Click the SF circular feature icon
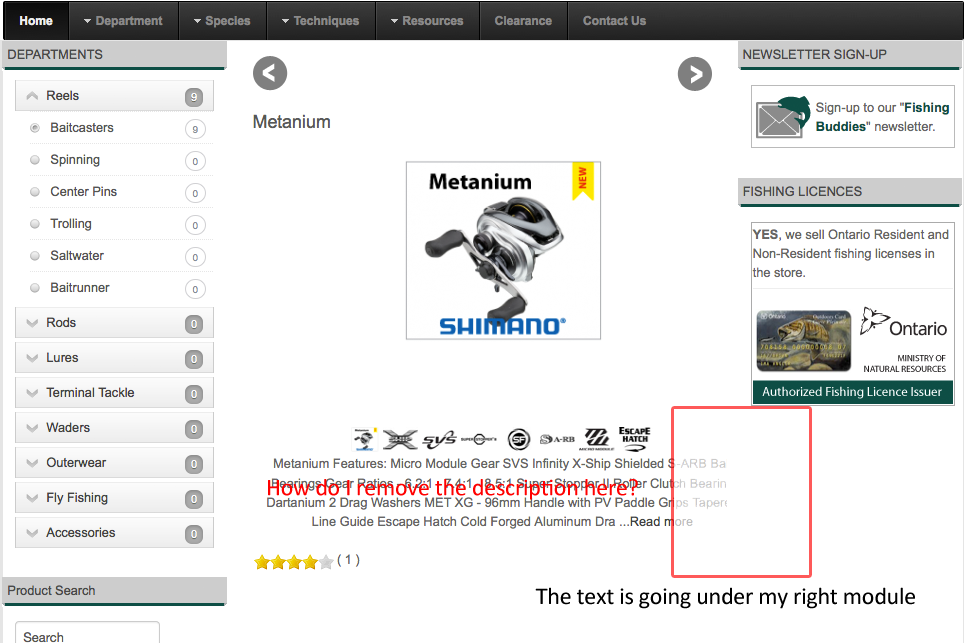The image size is (964, 643). coord(519,439)
